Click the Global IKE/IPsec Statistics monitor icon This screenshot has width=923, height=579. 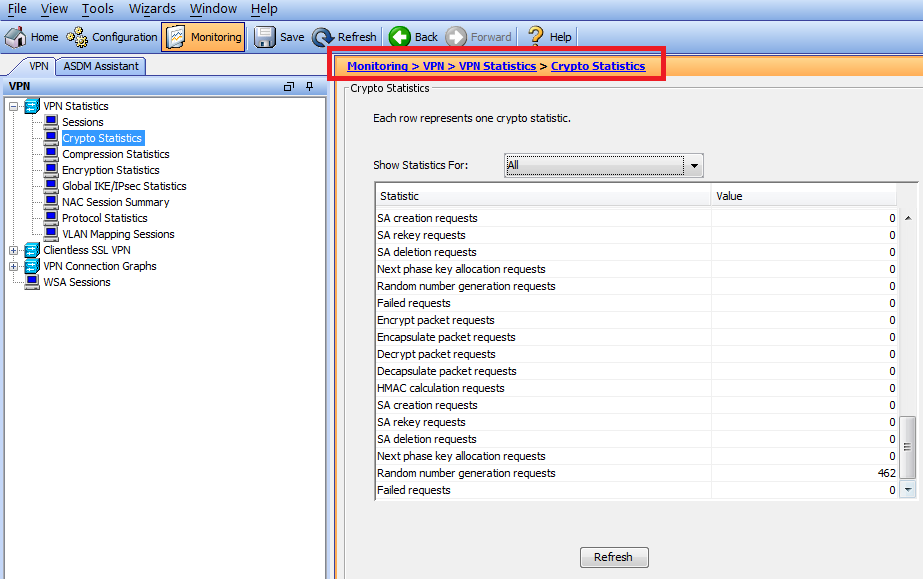pyautogui.click(x=51, y=186)
